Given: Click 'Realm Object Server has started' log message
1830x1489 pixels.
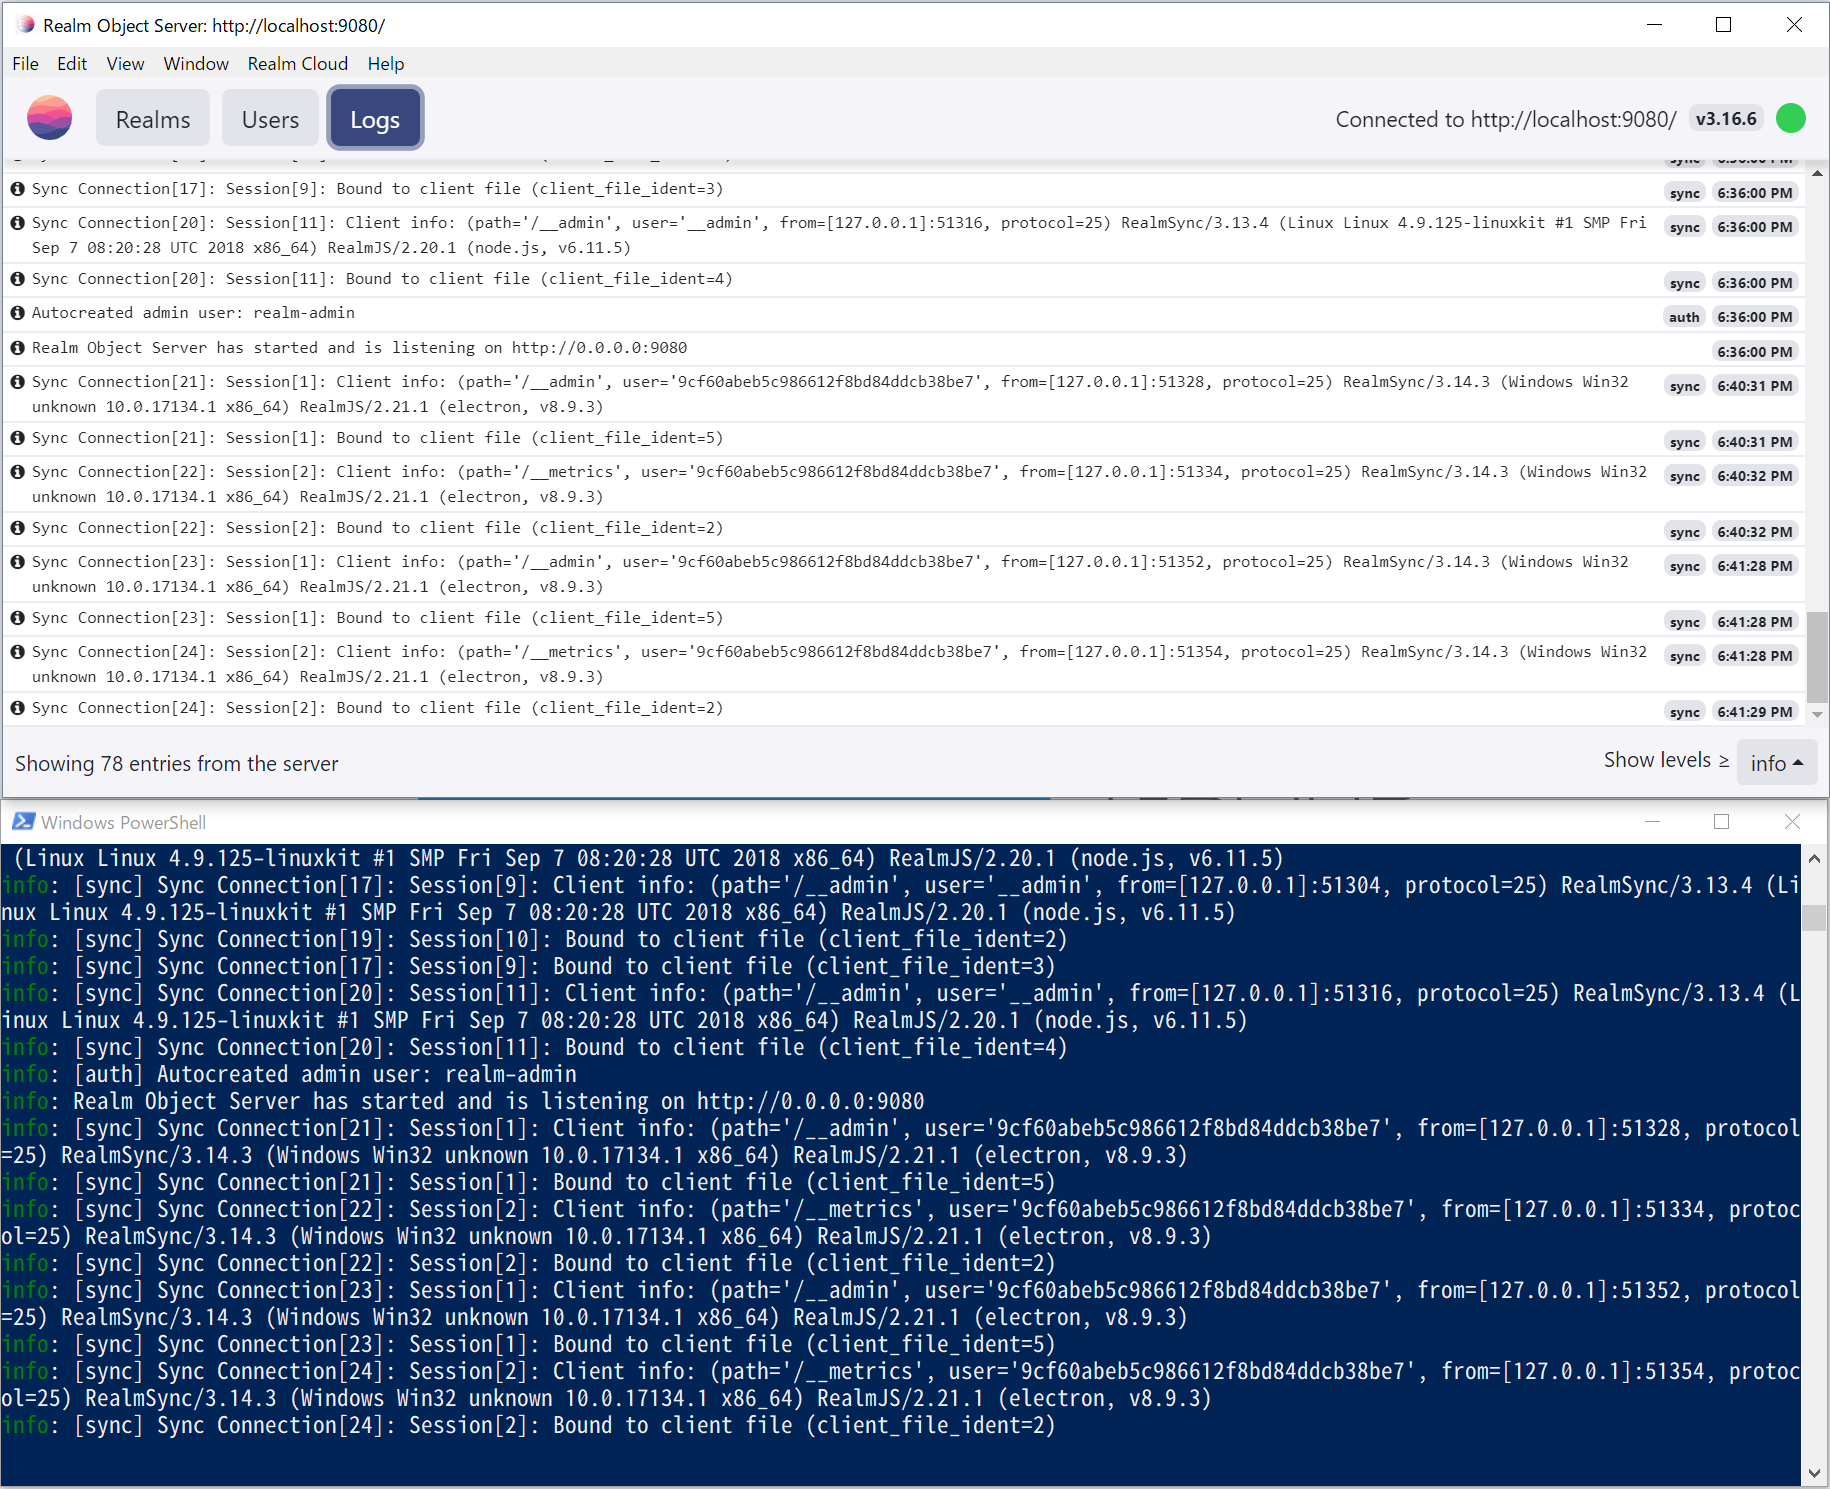Looking at the screenshot, I should [359, 348].
